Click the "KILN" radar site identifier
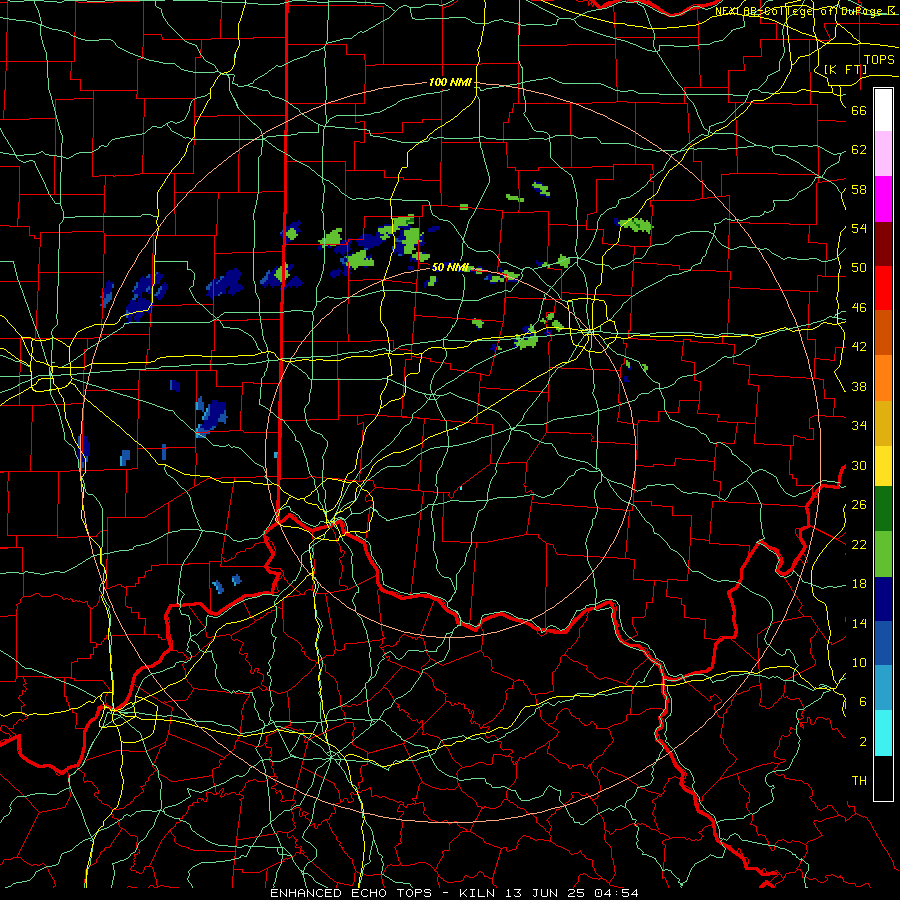The height and width of the screenshot is (900, 900). pos(479,893)
